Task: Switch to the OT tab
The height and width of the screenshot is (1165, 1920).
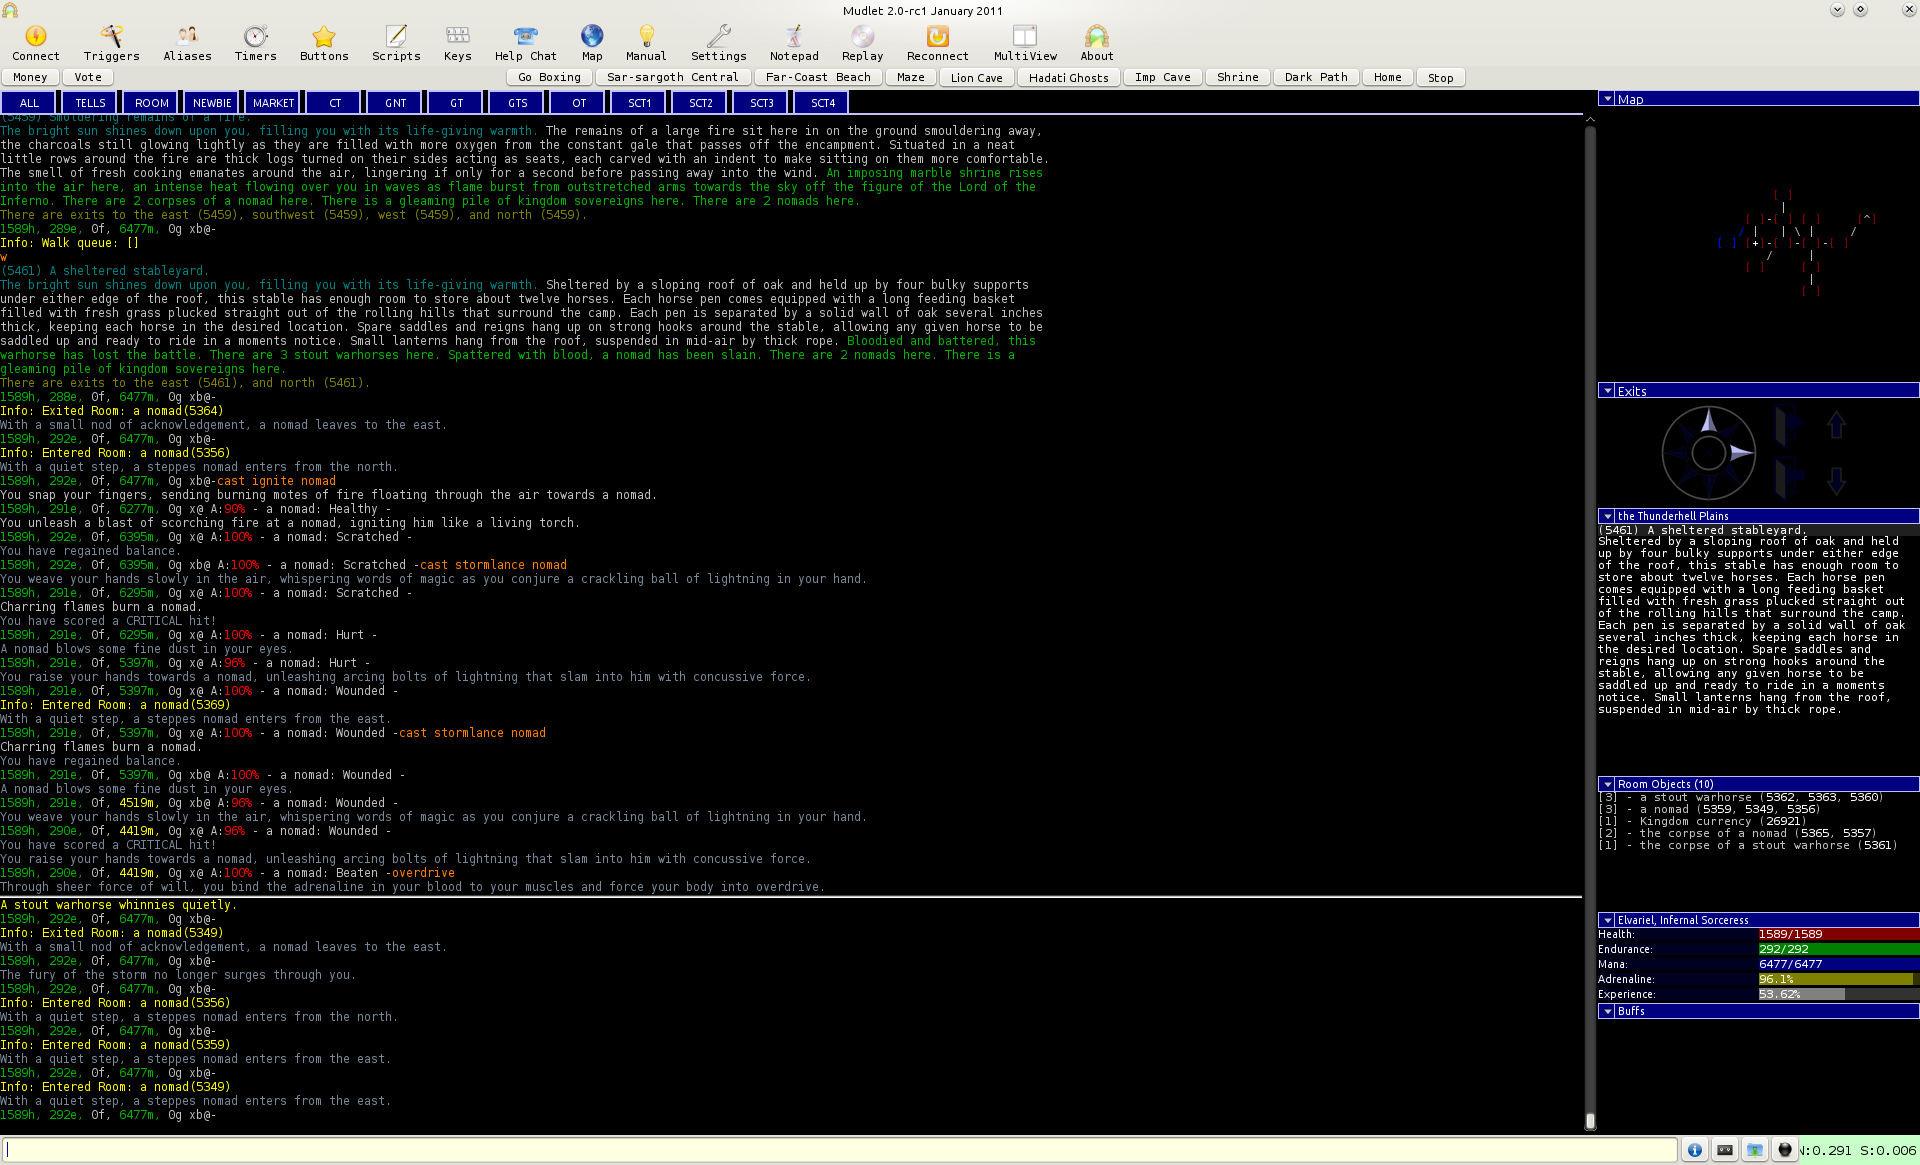Action: (x=579, y=102)
